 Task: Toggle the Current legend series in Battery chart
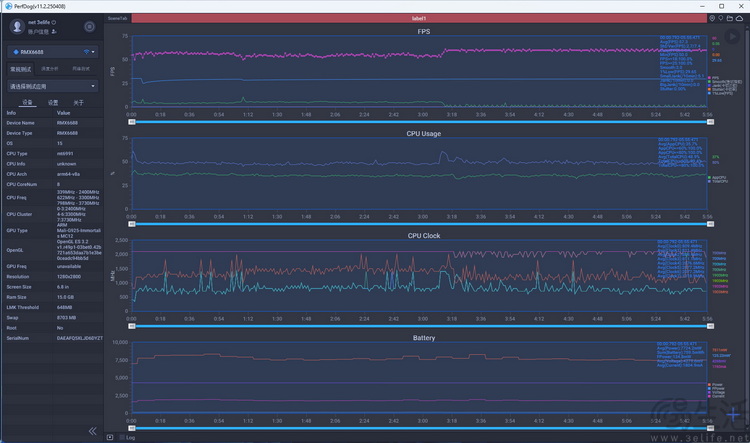(x=717, y=396)
